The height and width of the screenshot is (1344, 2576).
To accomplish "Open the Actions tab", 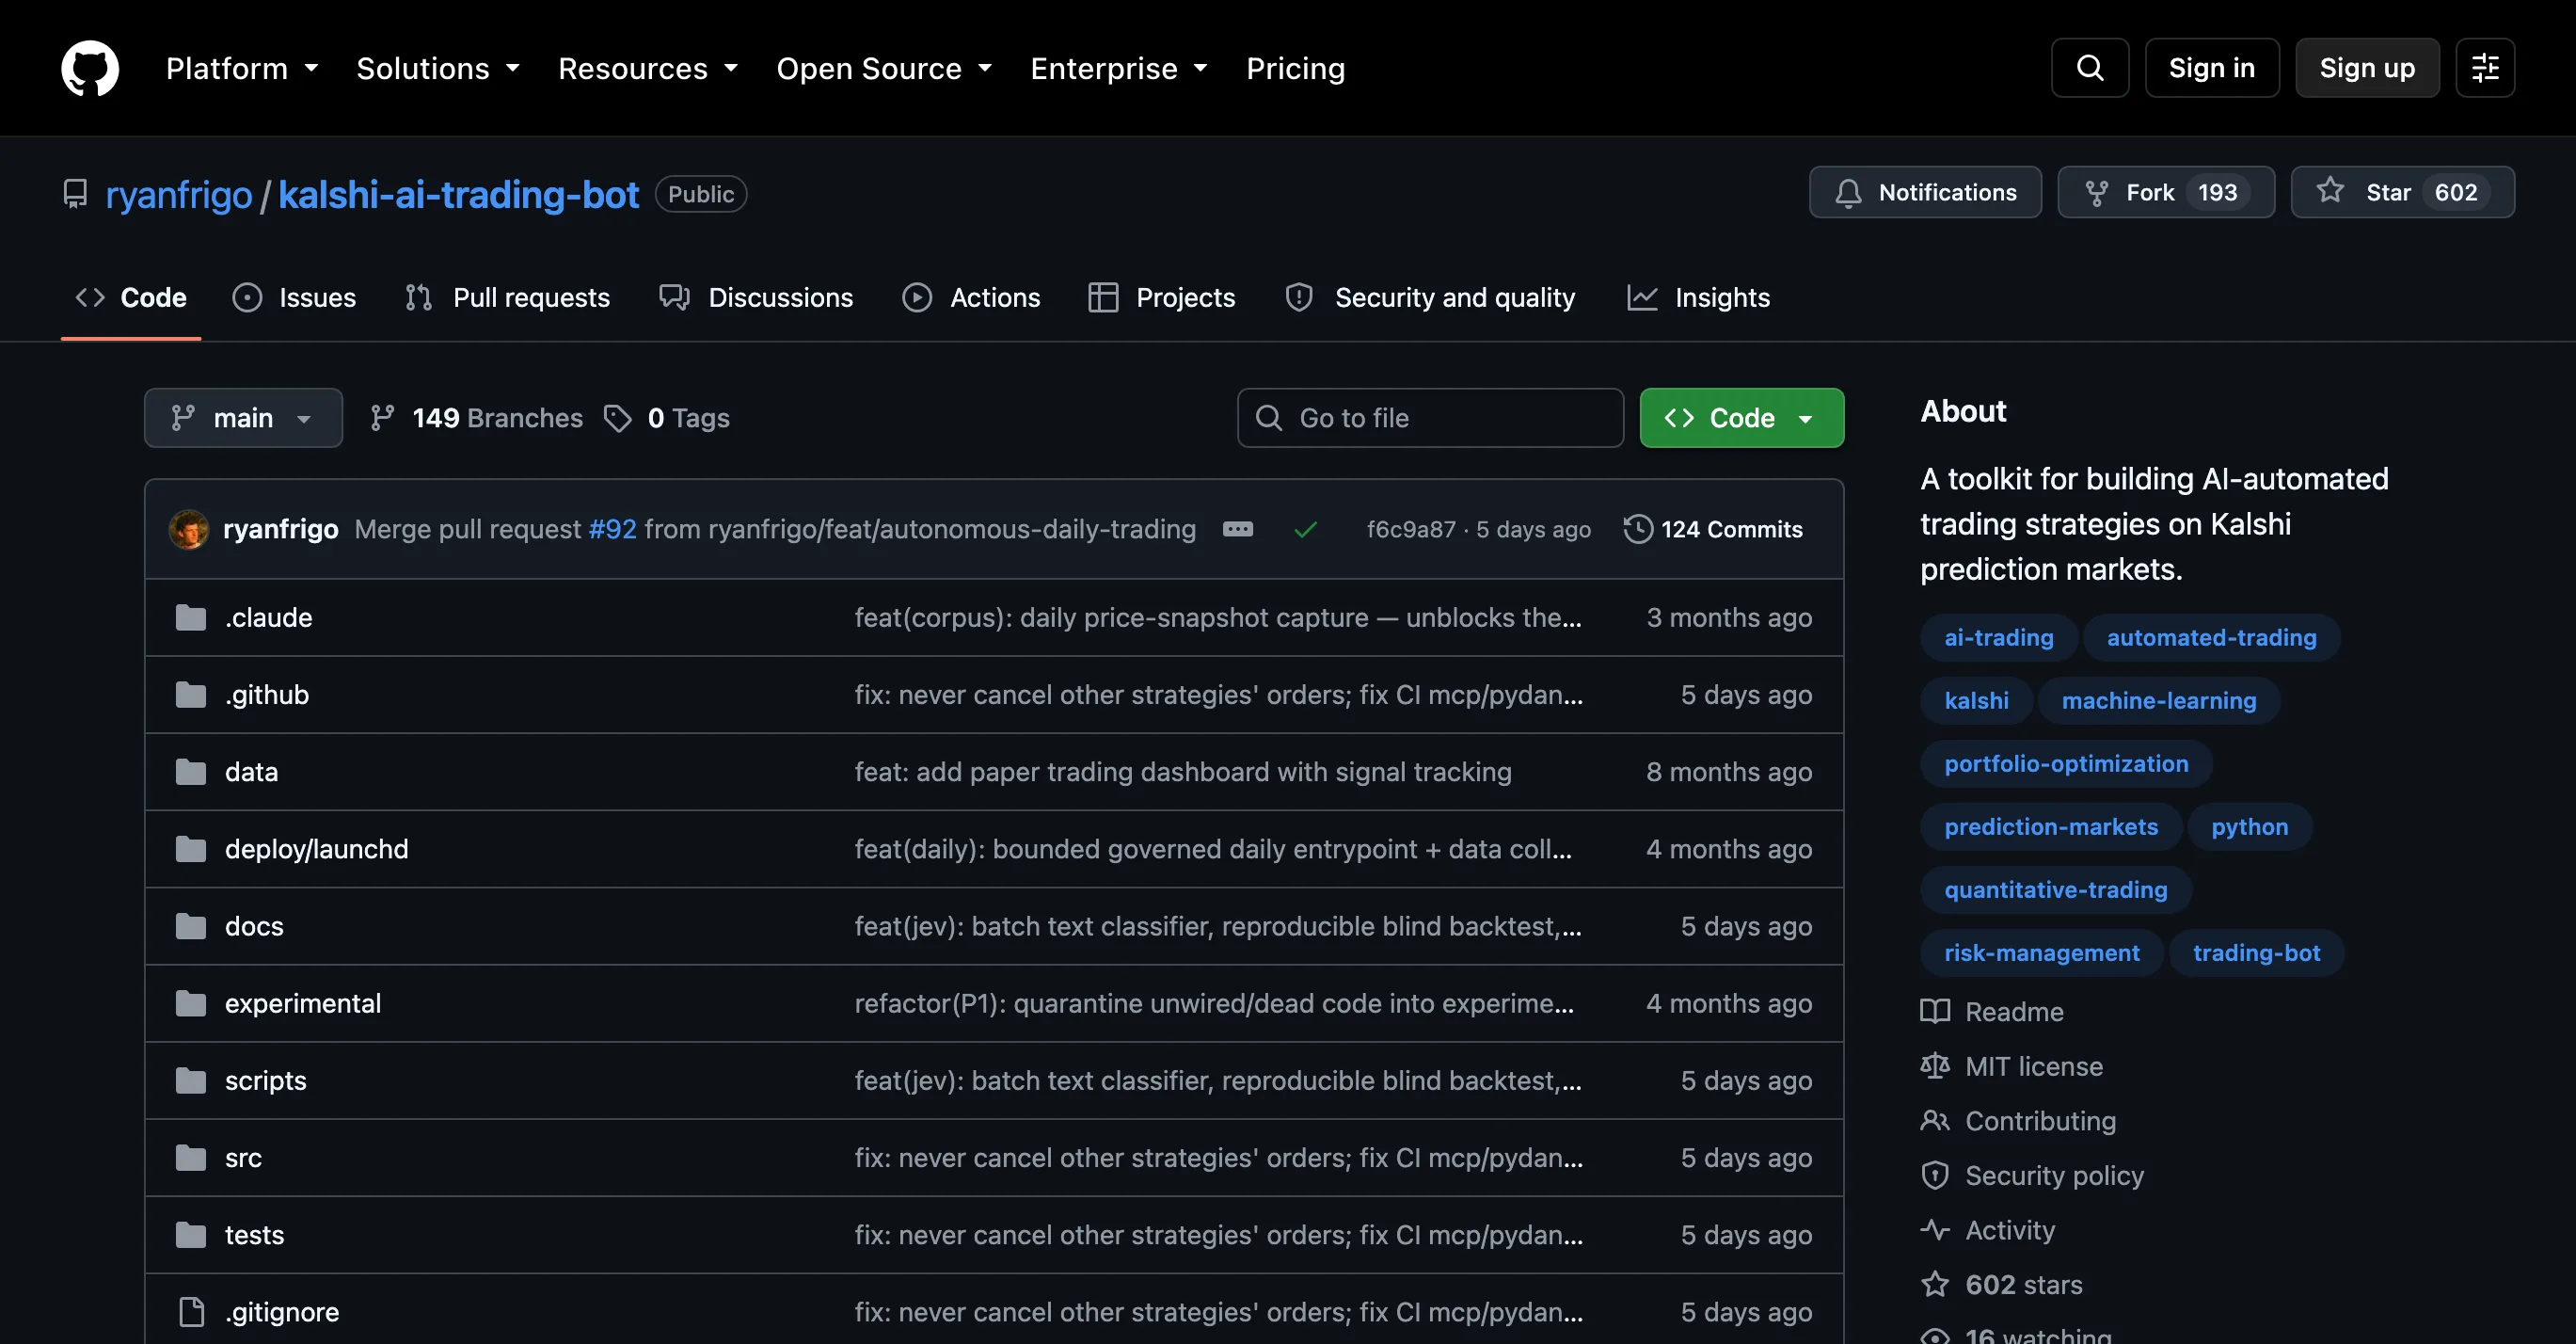I will tap(971, 298).
